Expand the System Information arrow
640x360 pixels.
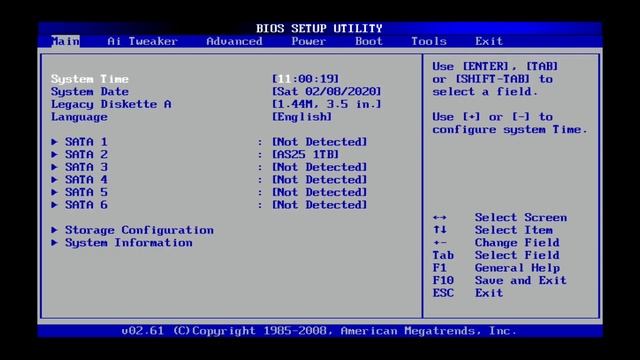click(54, 243)
